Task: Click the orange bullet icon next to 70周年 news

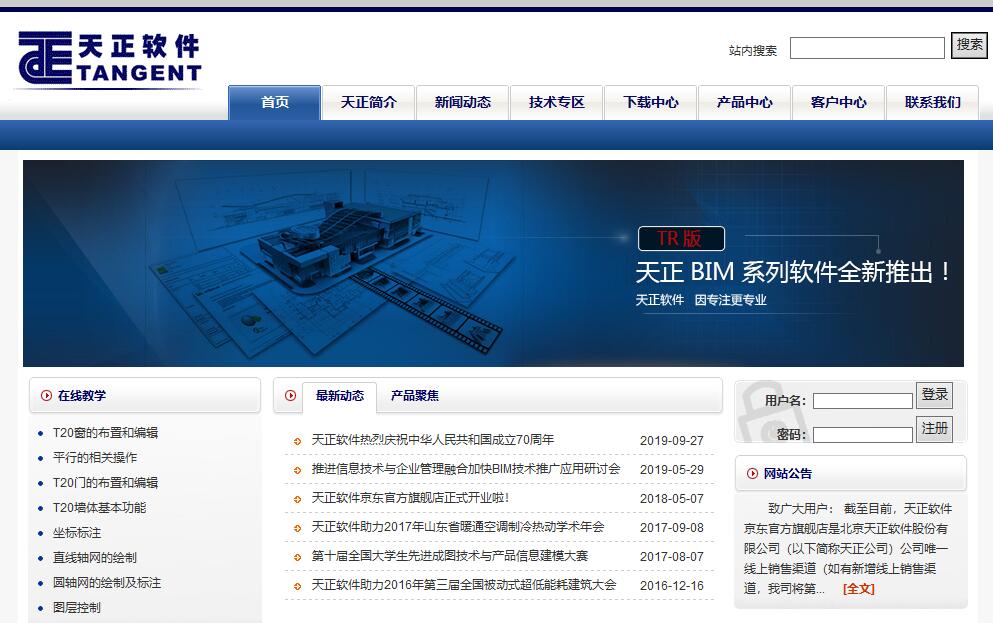Action: 297,441
